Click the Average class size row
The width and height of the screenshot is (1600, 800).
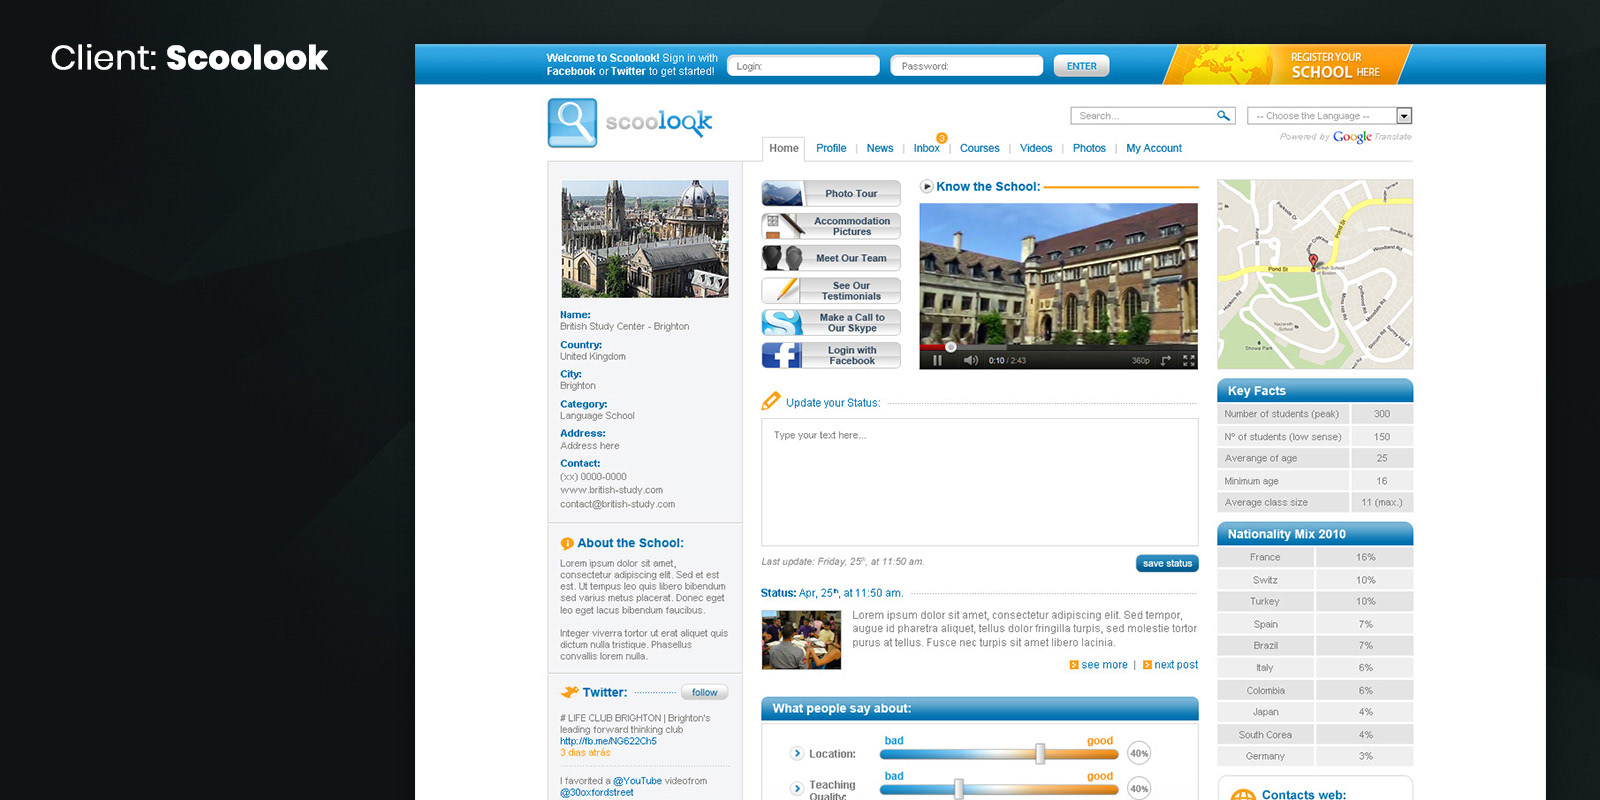pos(1315,502)
